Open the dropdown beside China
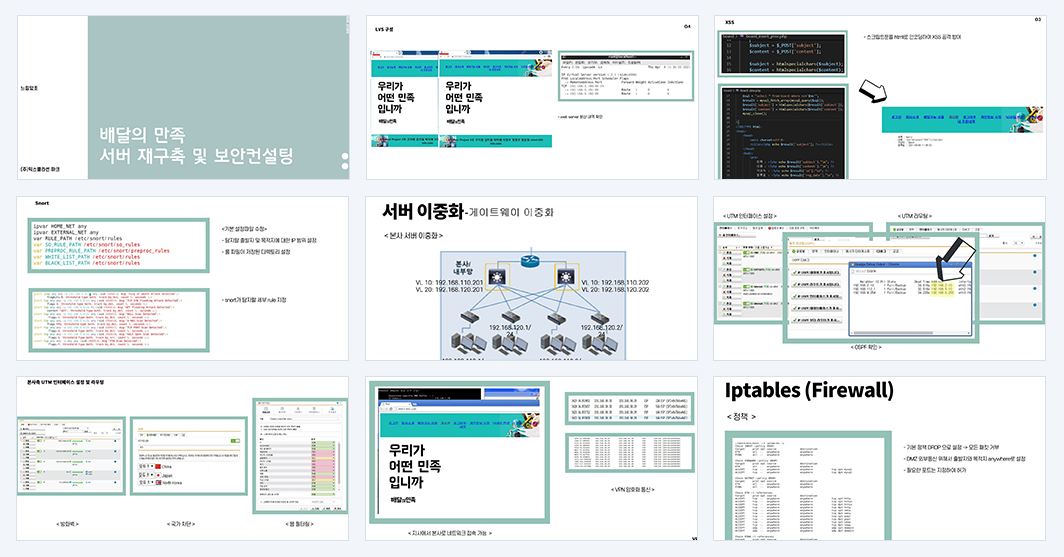 pyautogui.click(x=146, y=467)
